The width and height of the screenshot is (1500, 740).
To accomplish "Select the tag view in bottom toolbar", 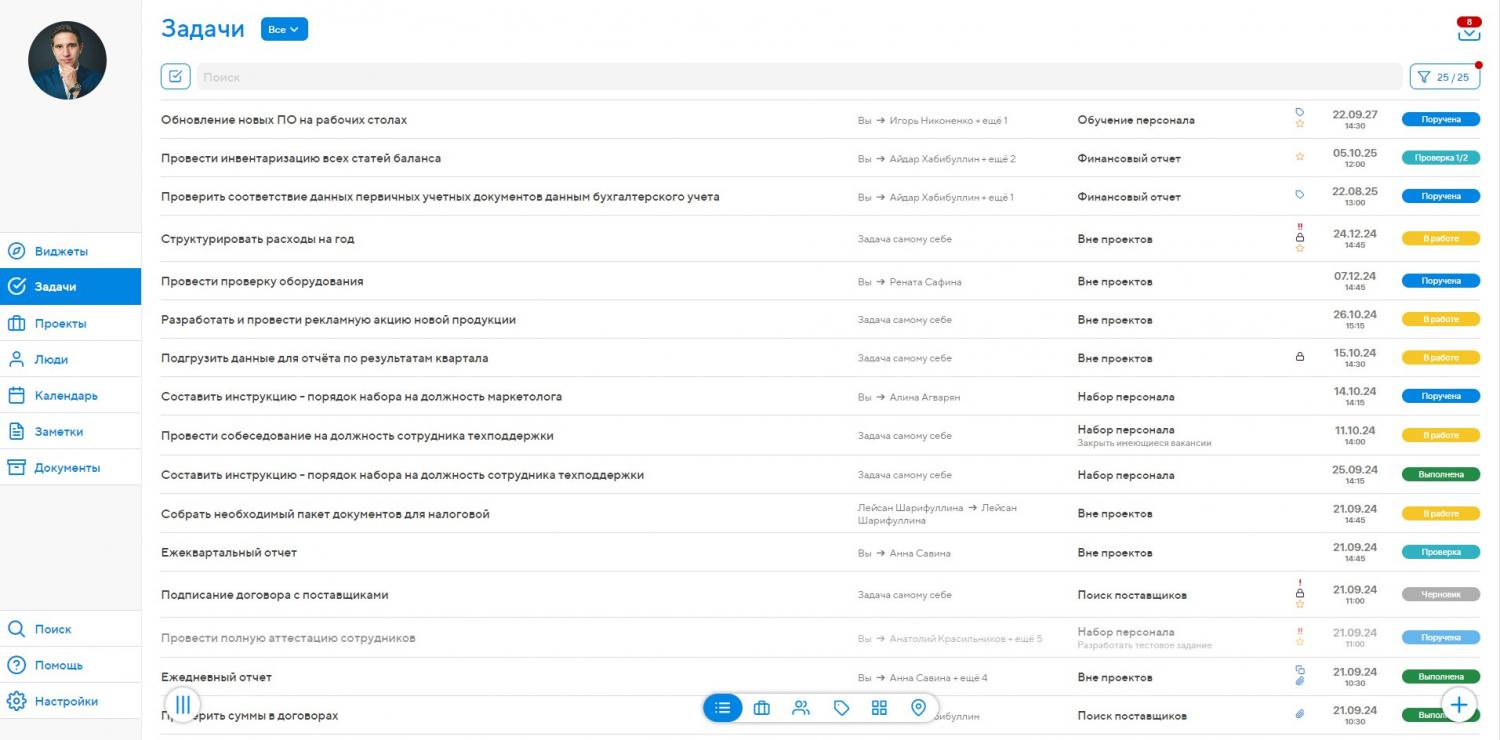I will 841,708.
